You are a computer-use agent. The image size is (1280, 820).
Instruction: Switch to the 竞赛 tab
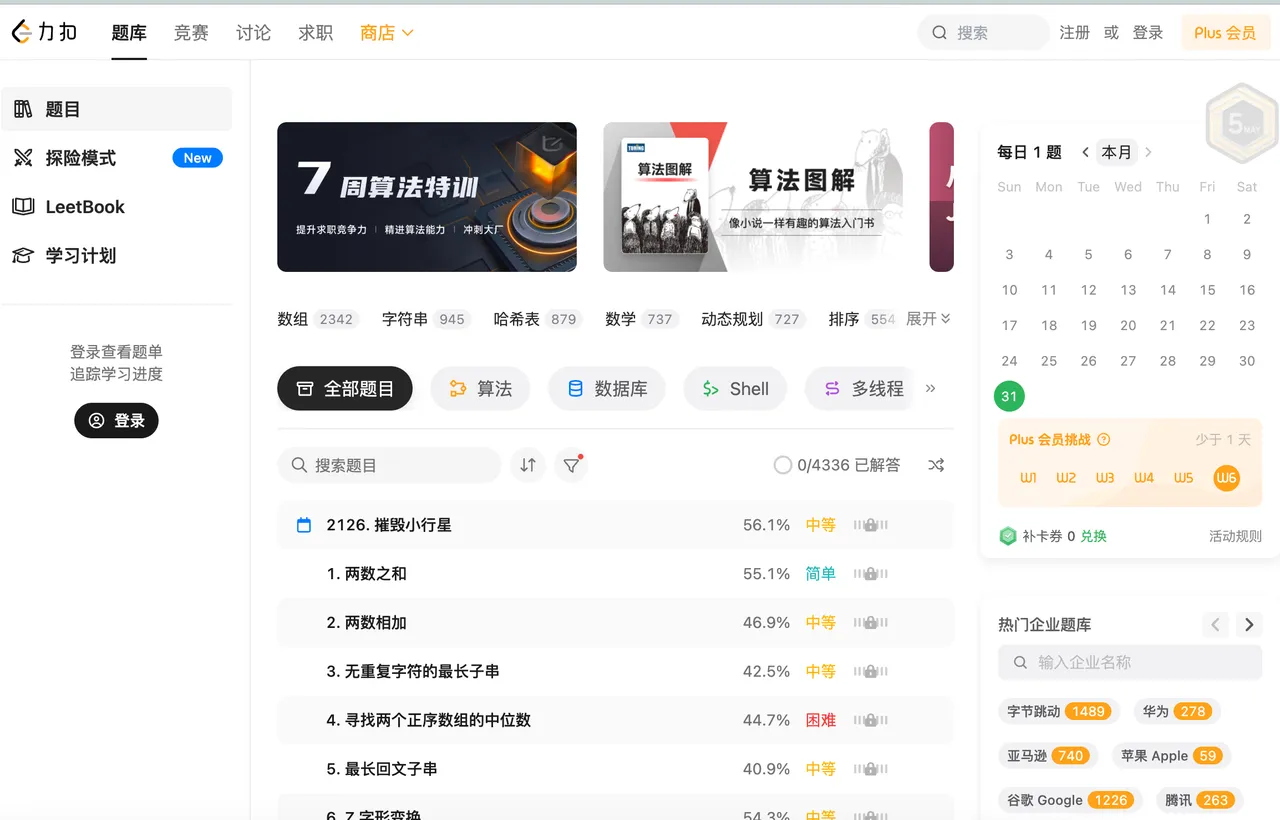pyautogui.click(x=191, y=33)
